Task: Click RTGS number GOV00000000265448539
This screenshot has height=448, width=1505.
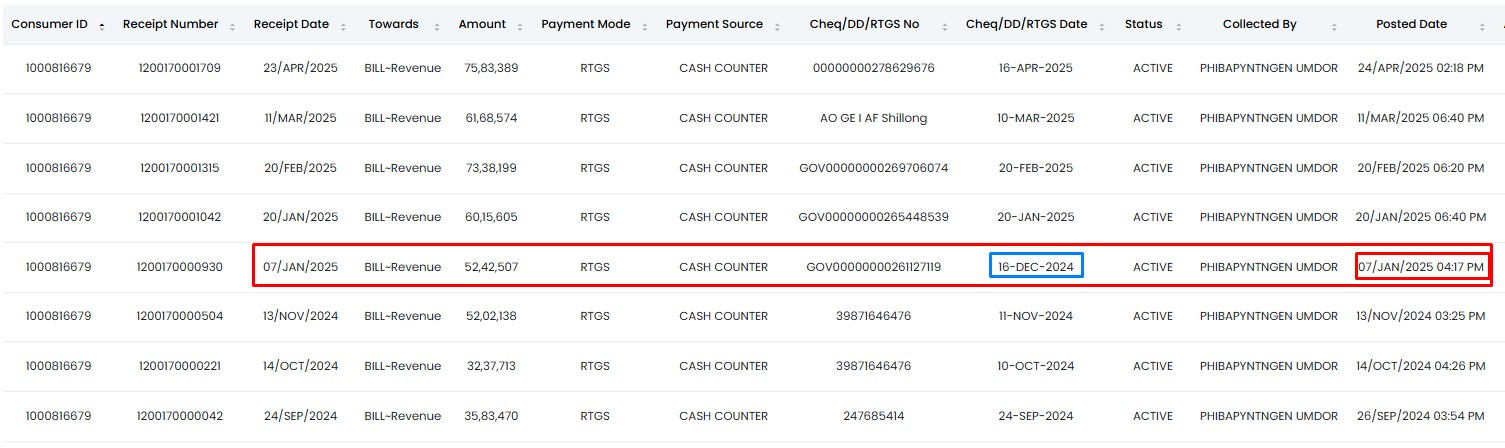Action: tap(873, 217)
